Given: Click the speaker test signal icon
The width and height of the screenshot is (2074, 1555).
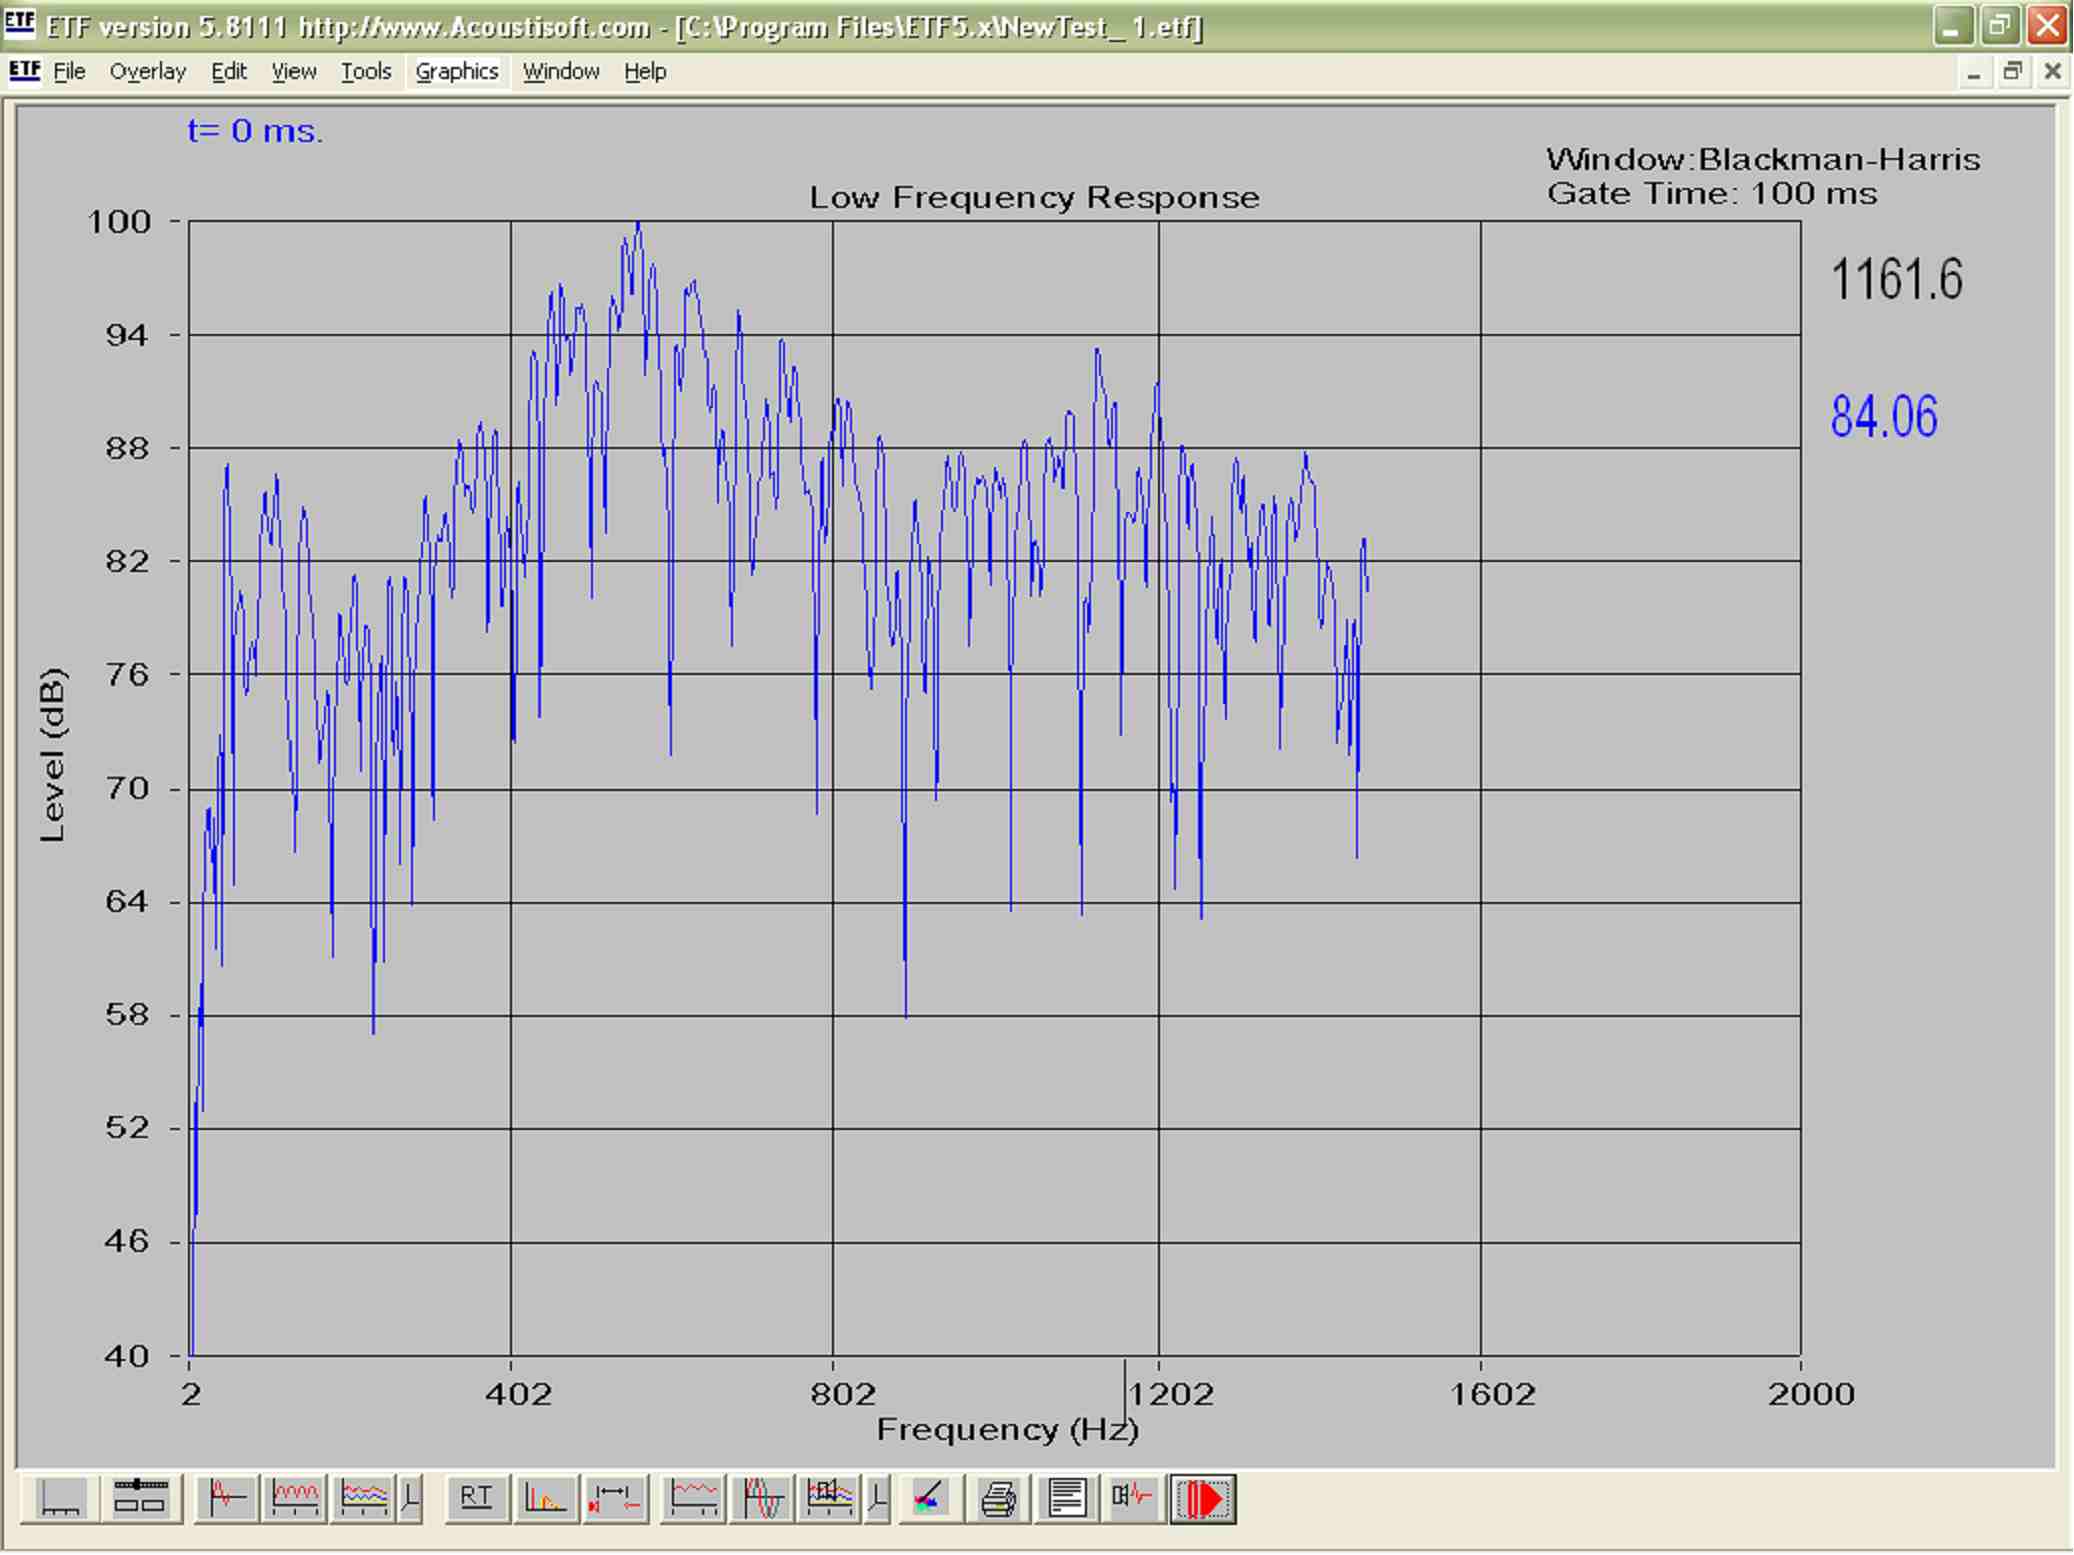Looking at the screenshot, I should point(1133,1497).
